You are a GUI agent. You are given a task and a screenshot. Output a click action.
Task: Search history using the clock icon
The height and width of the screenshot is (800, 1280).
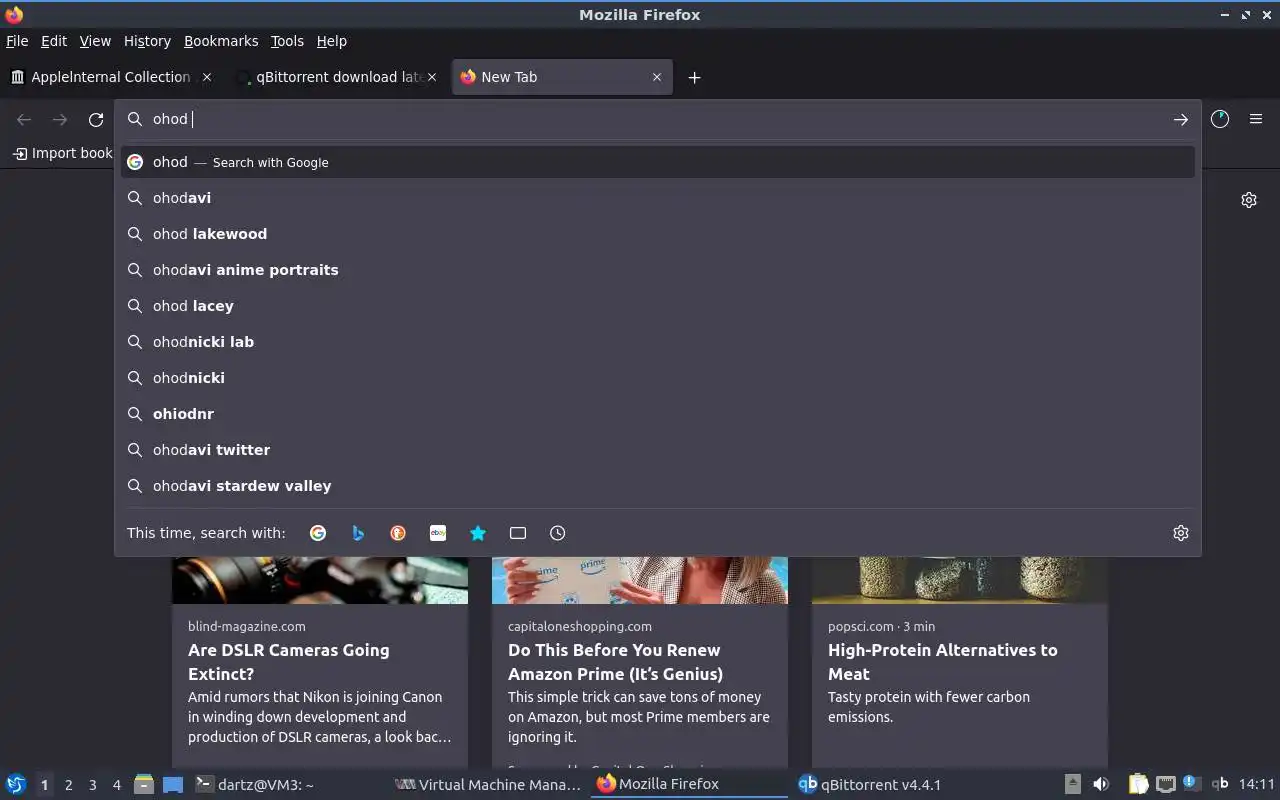558,533
